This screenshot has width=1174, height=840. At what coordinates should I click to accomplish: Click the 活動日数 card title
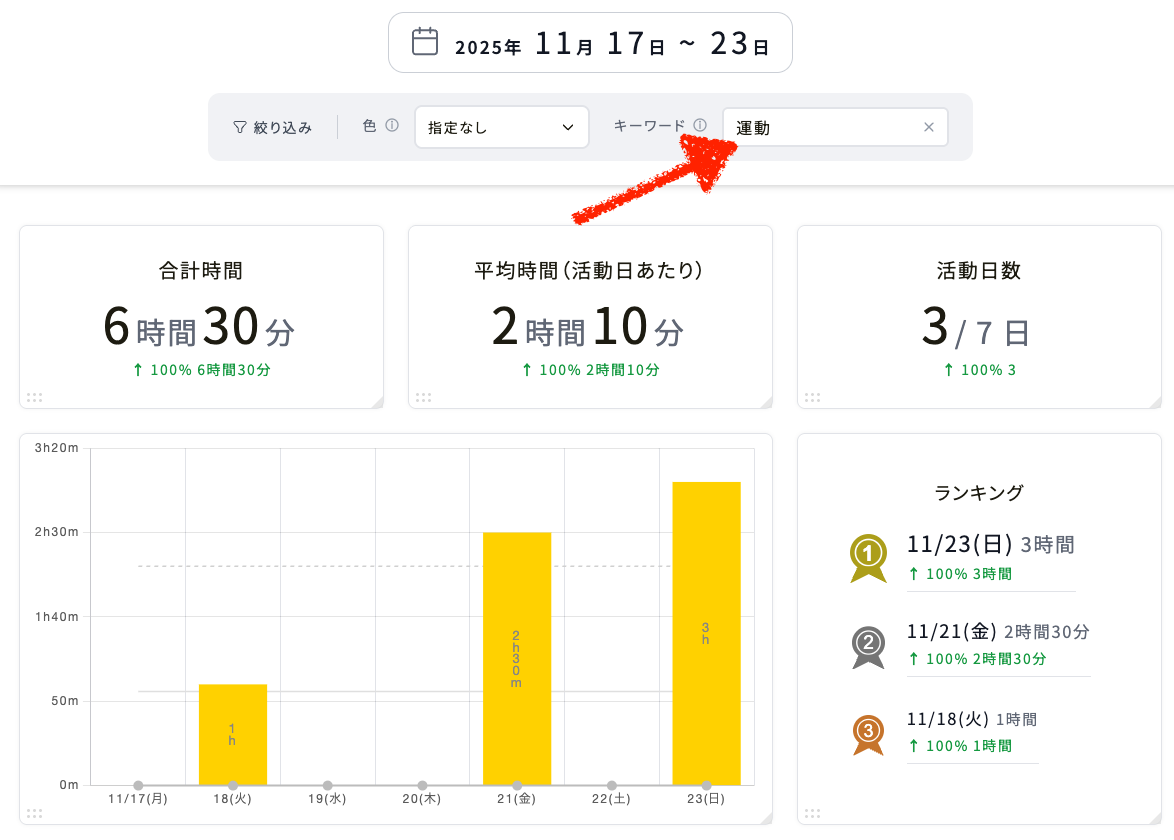pos(979,270)
